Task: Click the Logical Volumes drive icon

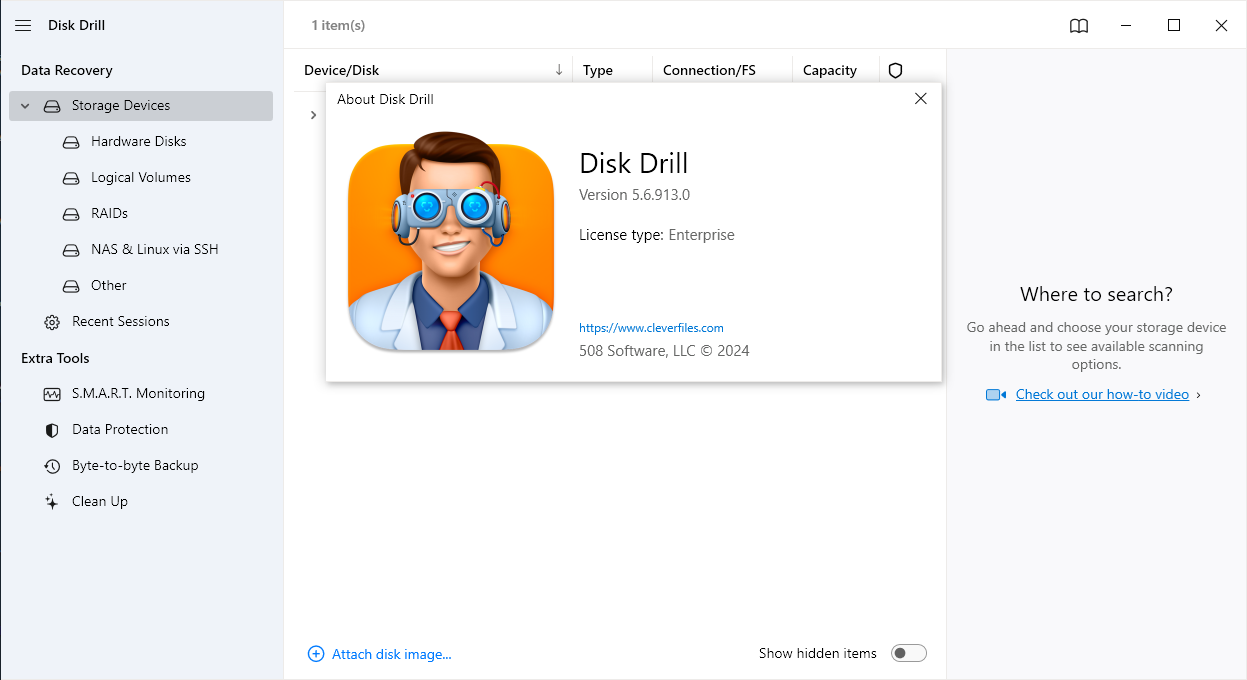Action: click(71, 178)
